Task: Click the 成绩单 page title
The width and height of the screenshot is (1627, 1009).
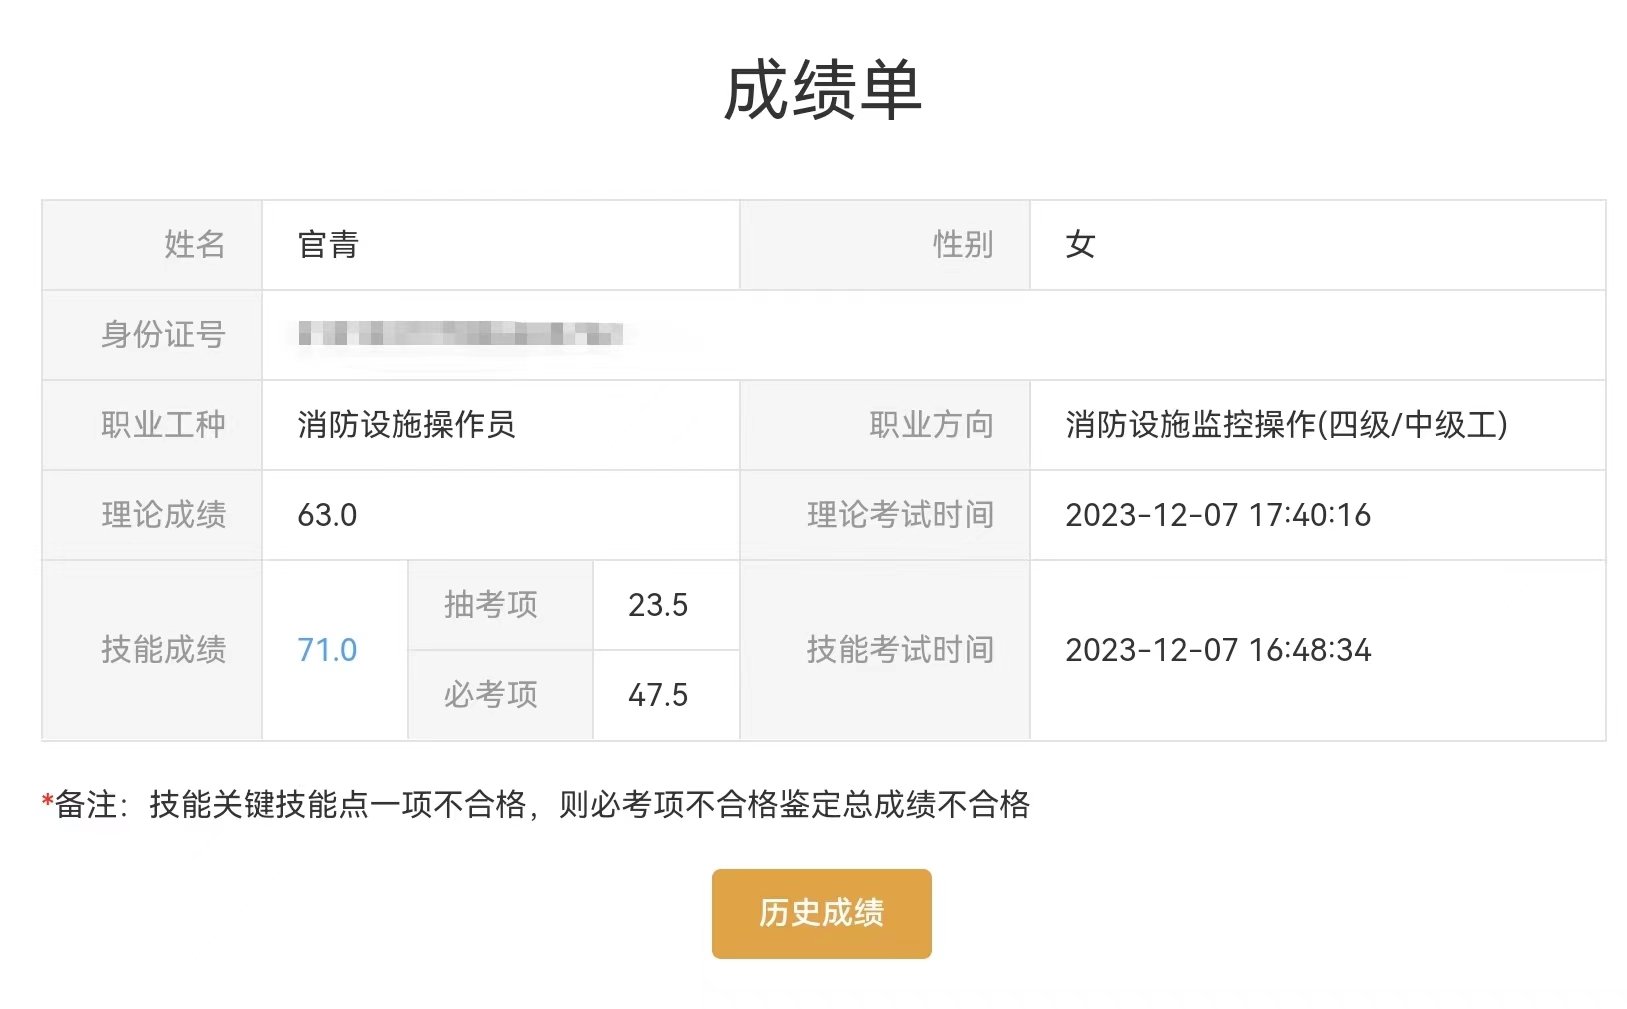Action: click(x=822, y=91)
